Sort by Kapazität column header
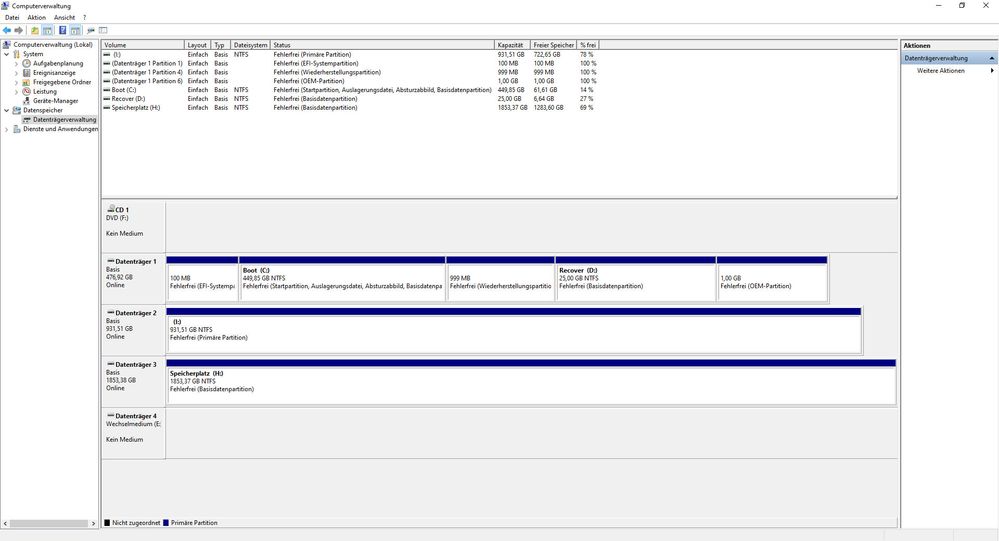The width and height of the screenshot is (999, 541). point(510,45)
